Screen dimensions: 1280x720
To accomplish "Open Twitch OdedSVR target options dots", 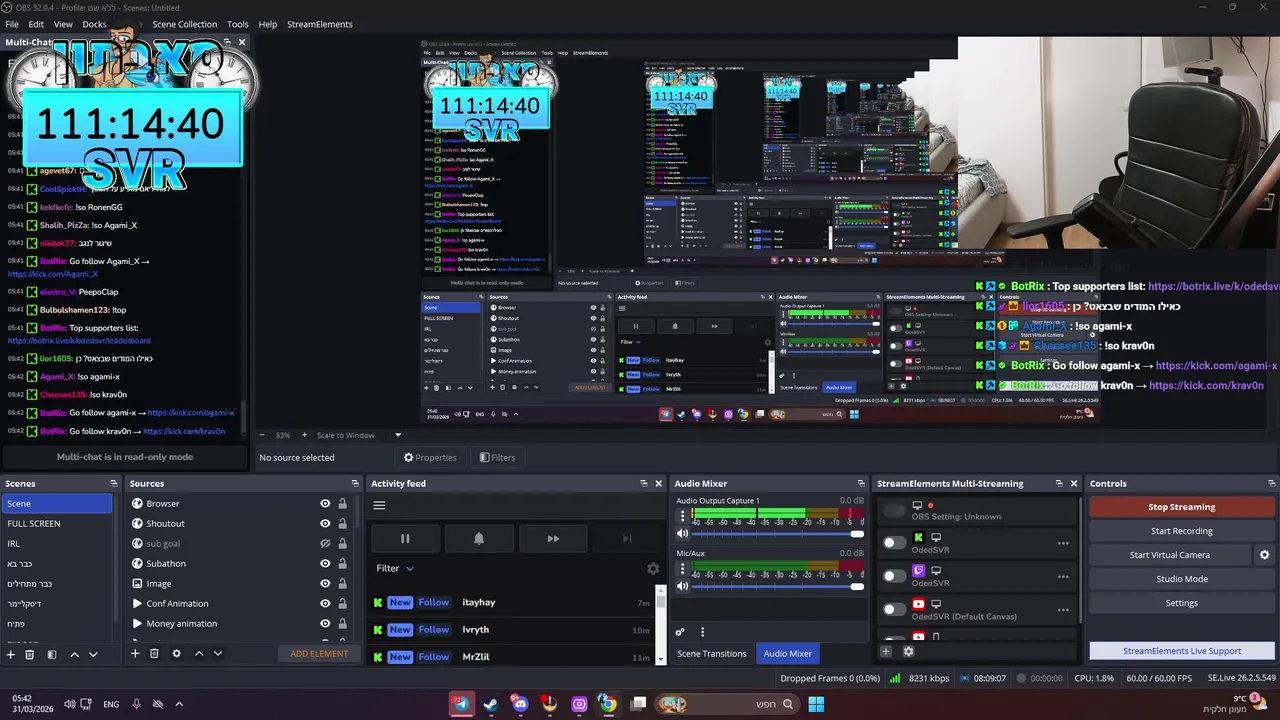I will click(1063, 577).
